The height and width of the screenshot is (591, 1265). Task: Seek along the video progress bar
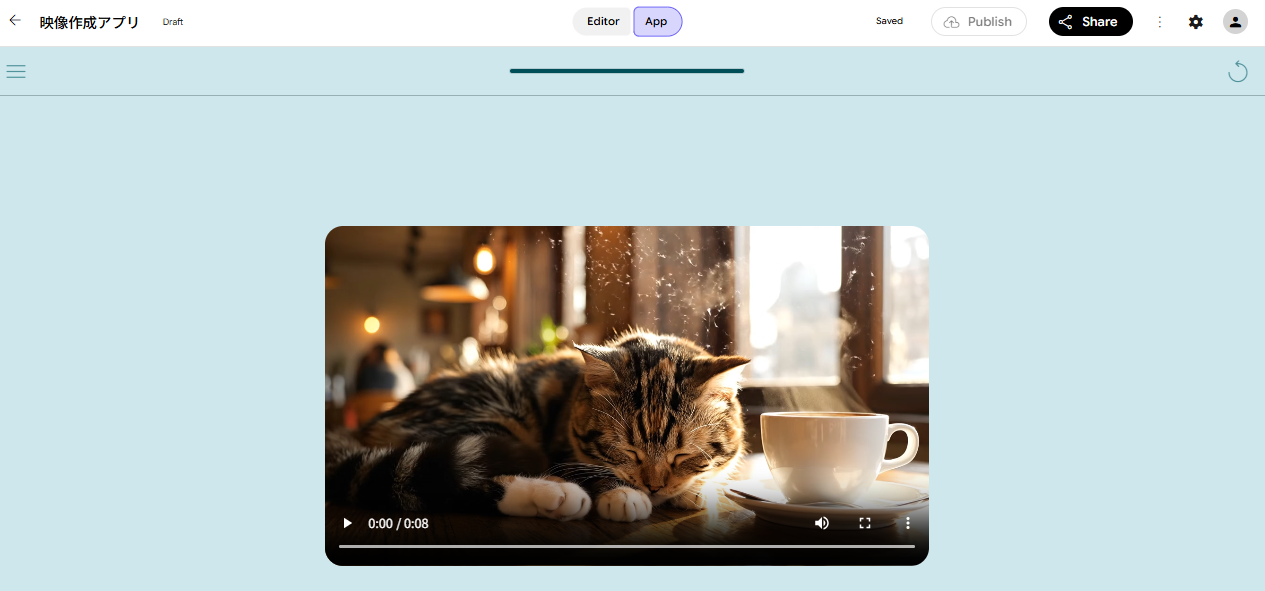[x=627, y=546]
